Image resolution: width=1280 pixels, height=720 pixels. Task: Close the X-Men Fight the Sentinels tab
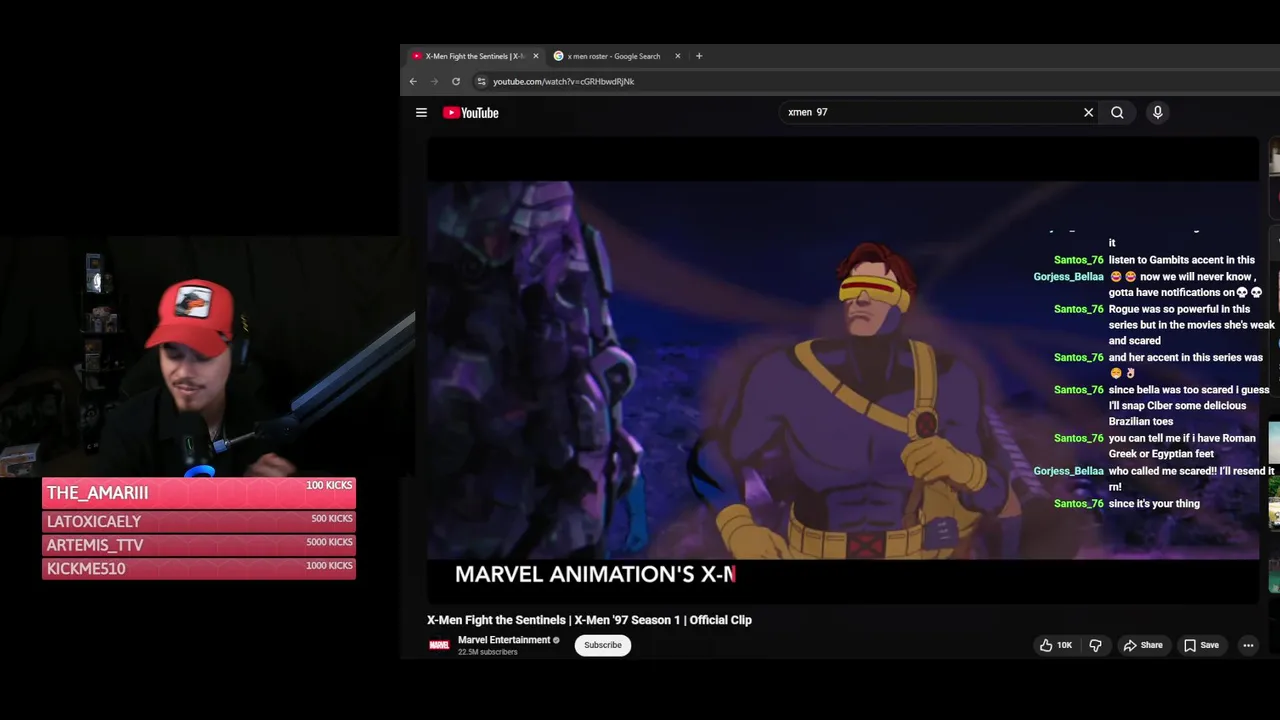coord(535,56)
